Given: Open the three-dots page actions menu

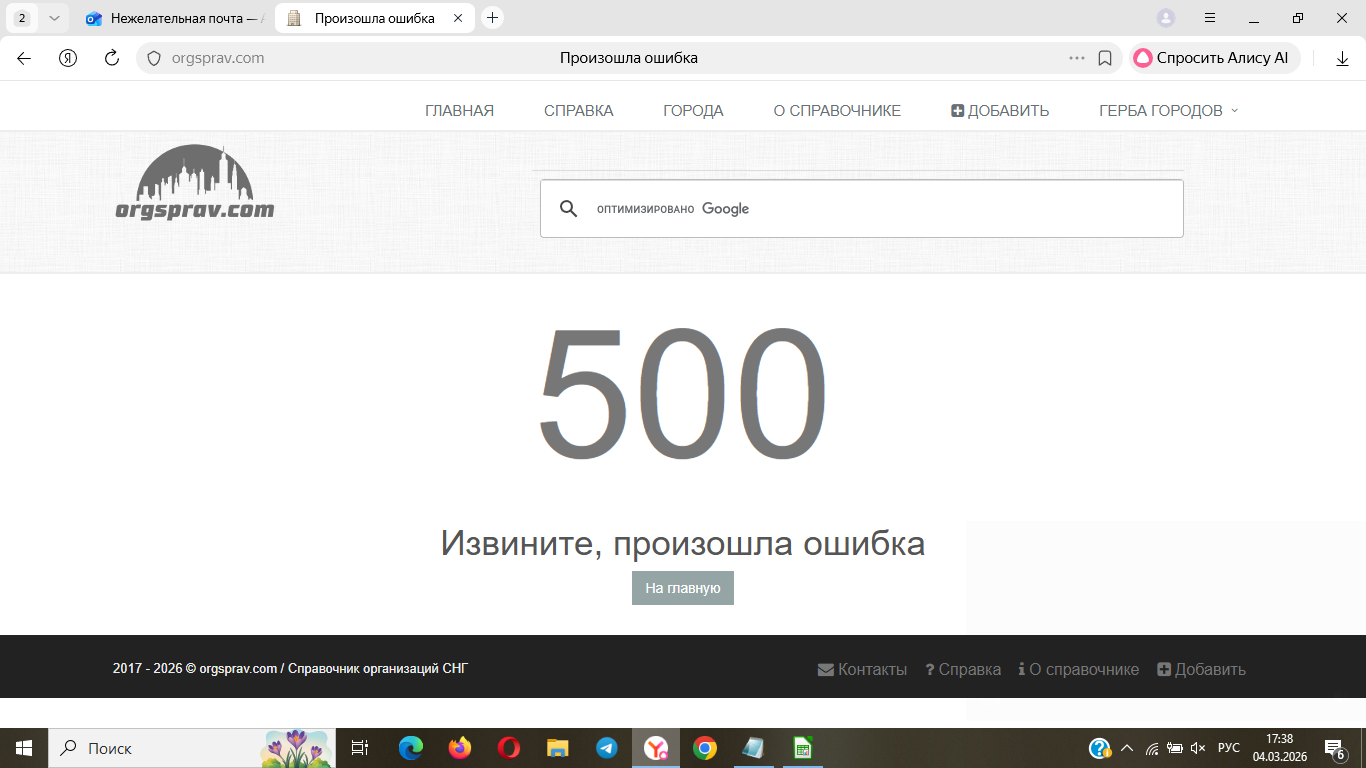Looking at the screenshot, I should point(1077,58).
